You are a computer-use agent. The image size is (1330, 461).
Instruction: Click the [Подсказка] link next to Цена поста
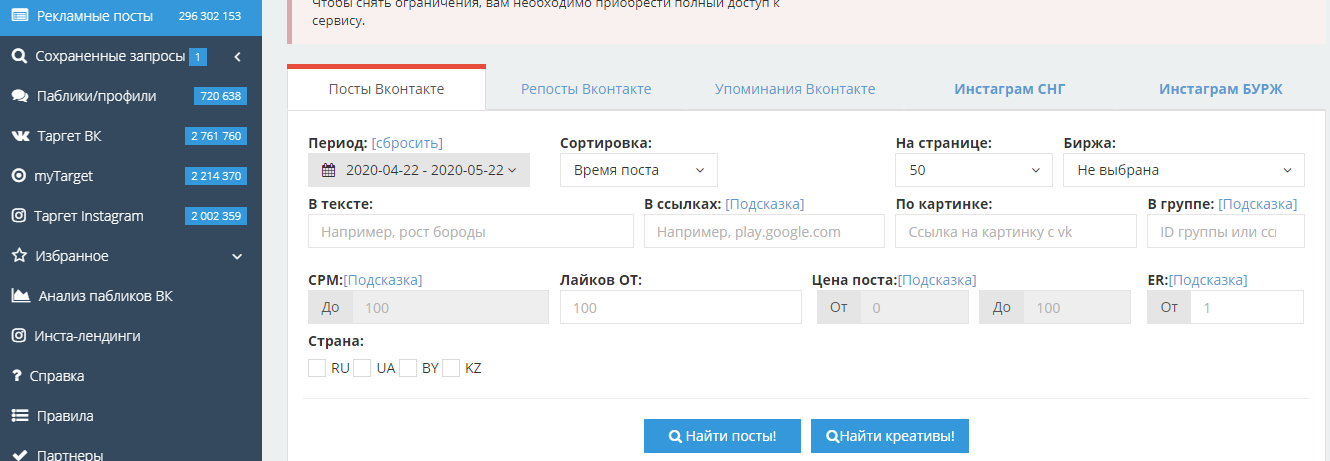[937, 280]
